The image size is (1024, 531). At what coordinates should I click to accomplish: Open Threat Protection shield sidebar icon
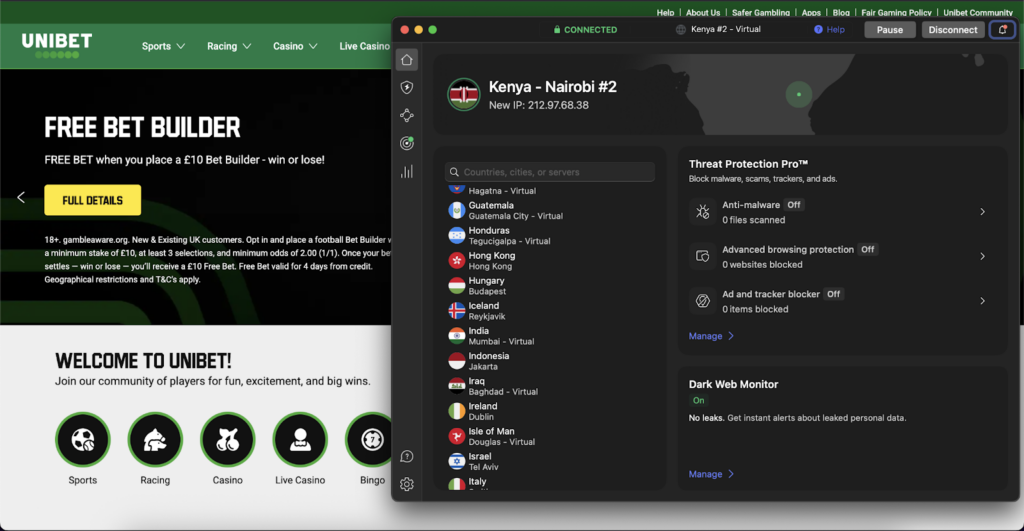tap(407, 88)
